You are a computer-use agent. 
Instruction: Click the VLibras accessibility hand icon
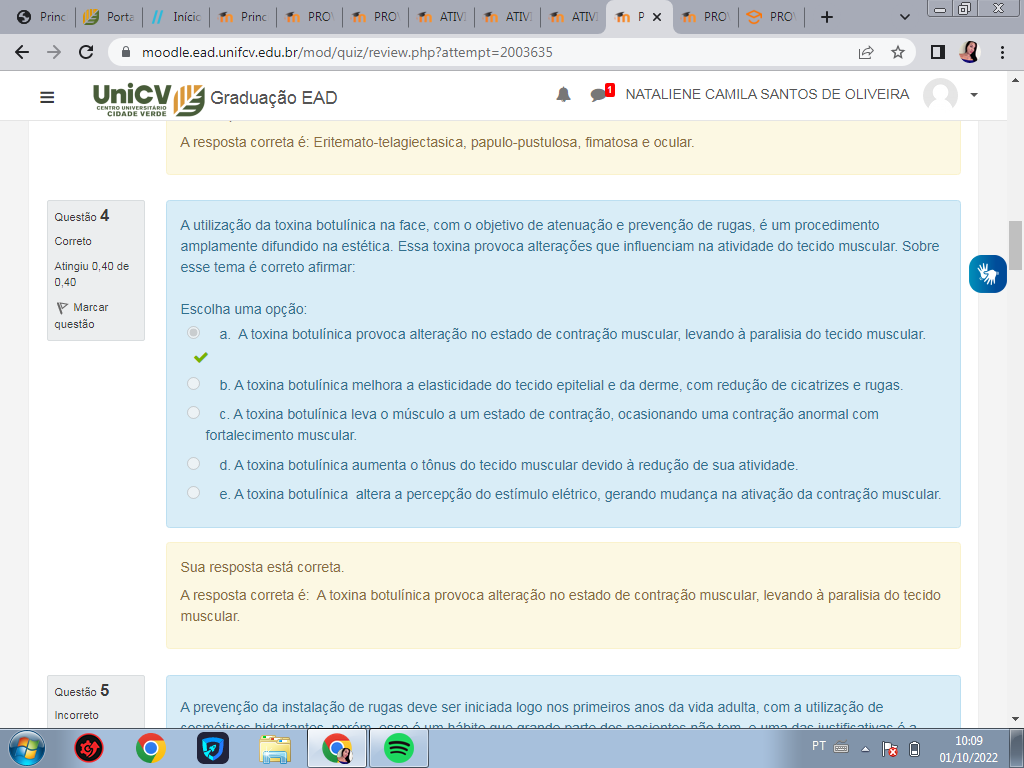(987, 273)
